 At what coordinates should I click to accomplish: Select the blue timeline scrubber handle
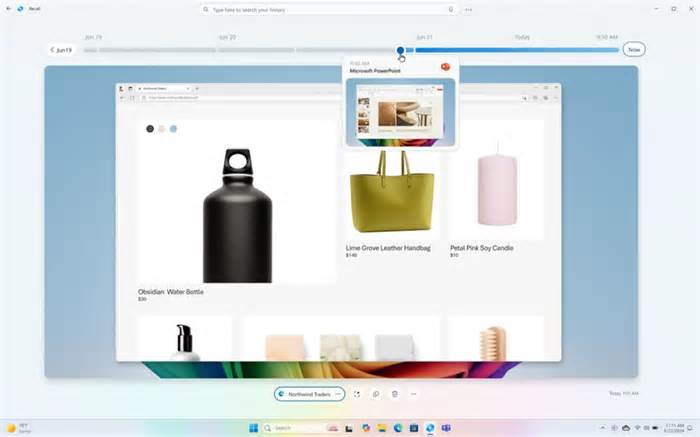(x=400, y=50)
